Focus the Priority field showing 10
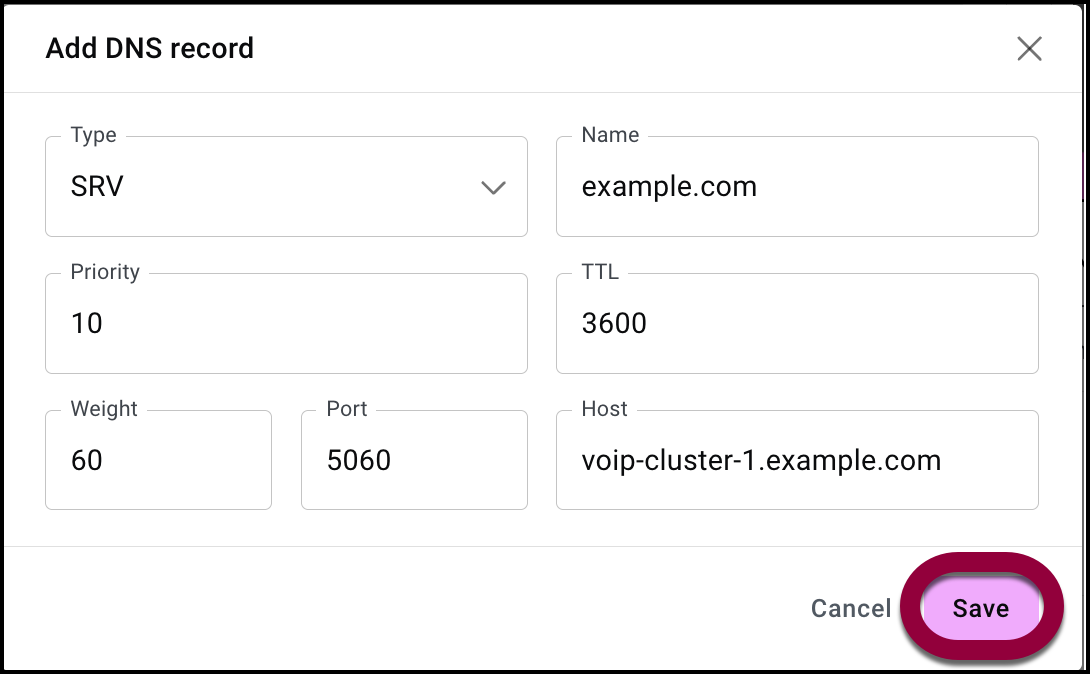 (285, 324)
